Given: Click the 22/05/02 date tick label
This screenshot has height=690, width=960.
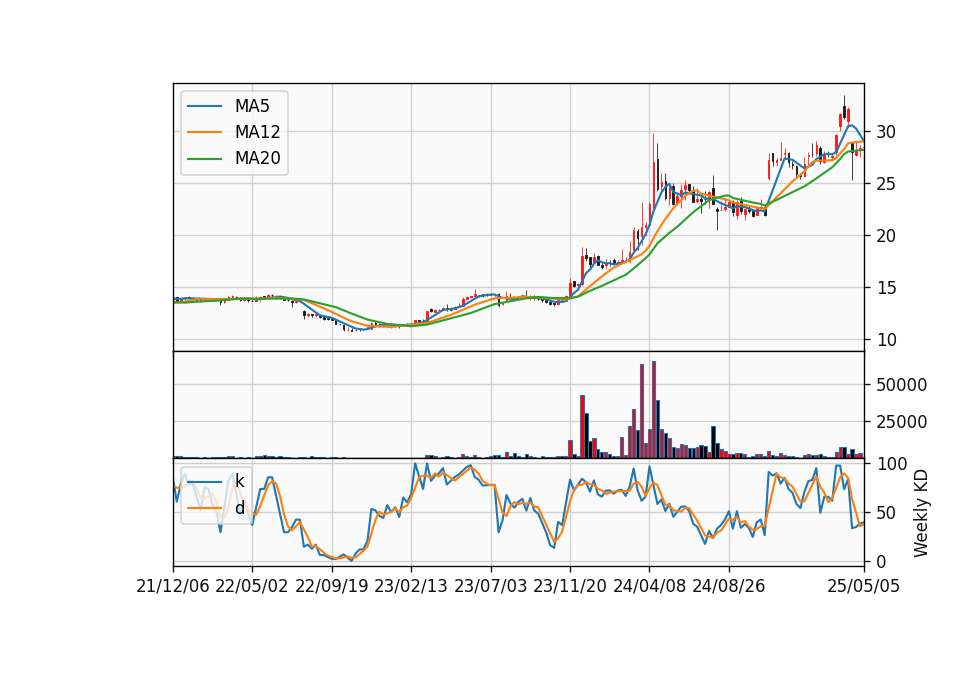Looking at the screenshot, I should [x=252, y=587].
